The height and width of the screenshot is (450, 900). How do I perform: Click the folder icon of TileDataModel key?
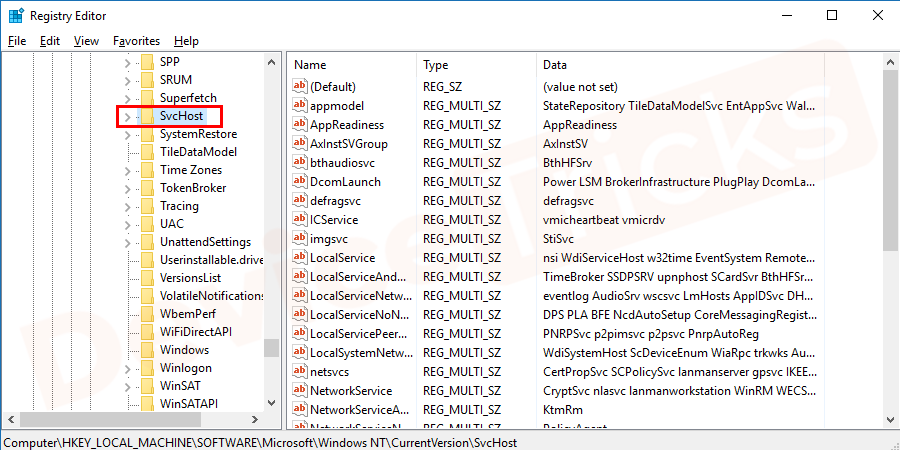click(148, 152)
